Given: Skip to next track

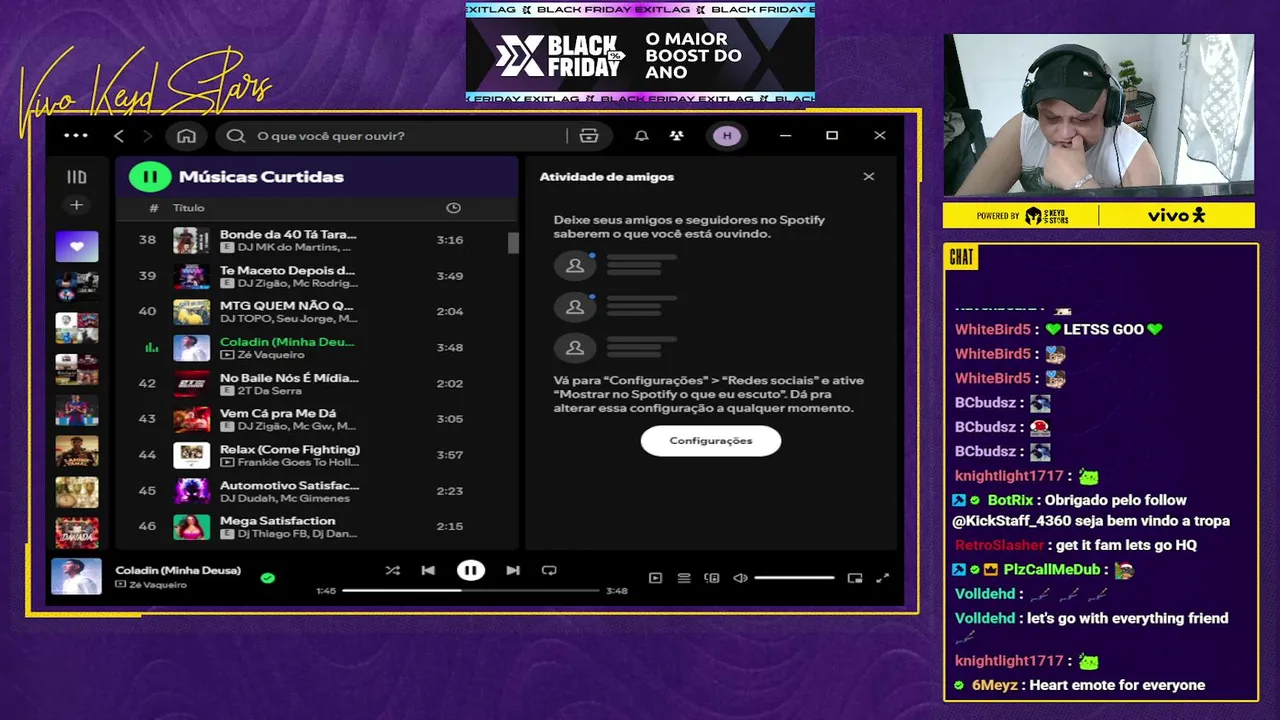Looking at the screenshot, I should point(513,571).
